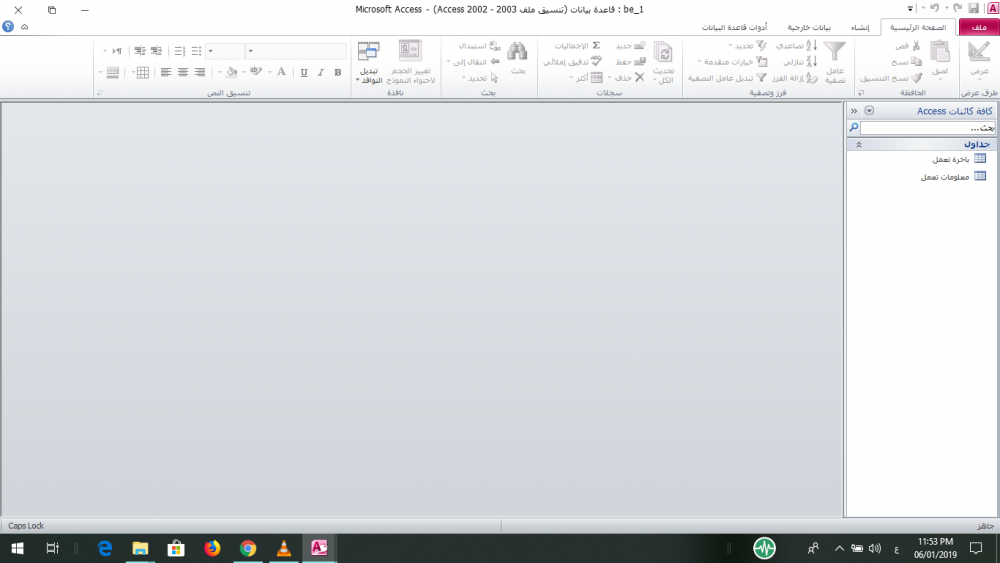The image size is (1000, 563).
Task: Click the Paste (لصق) clipboard icon
Action: (x=939, y=52)
